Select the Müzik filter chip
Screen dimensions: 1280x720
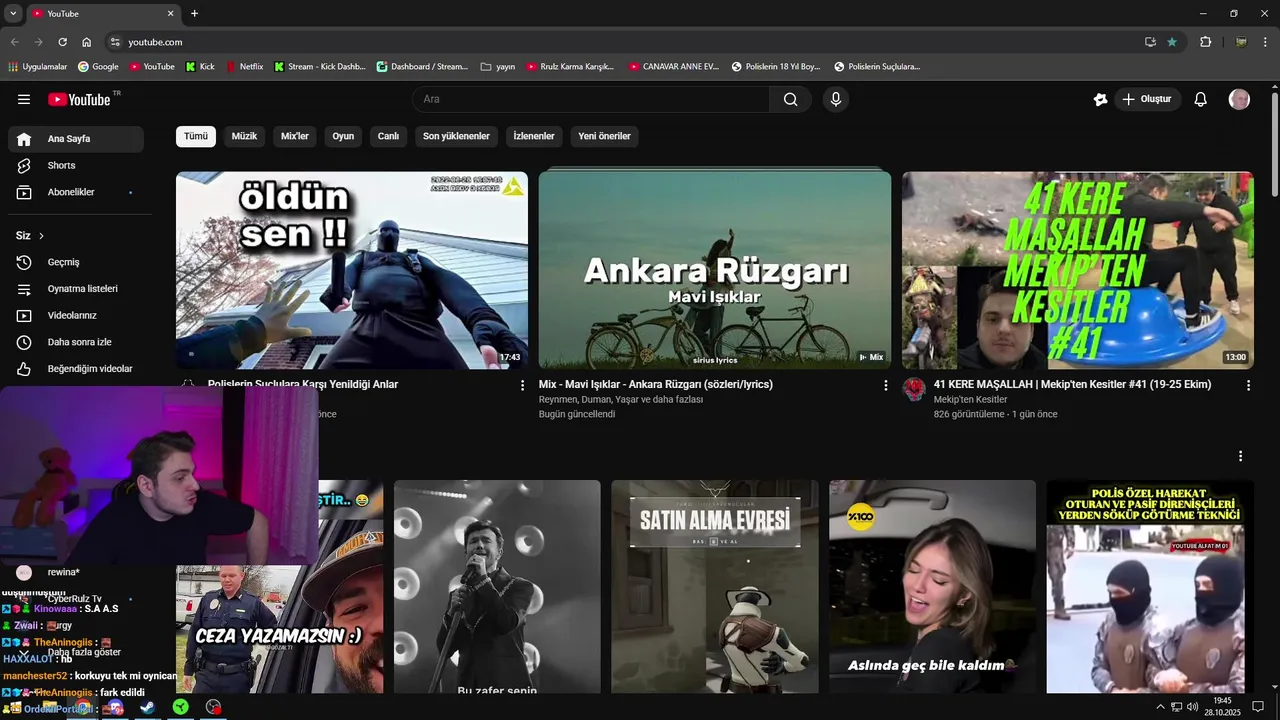coord(244,136)
